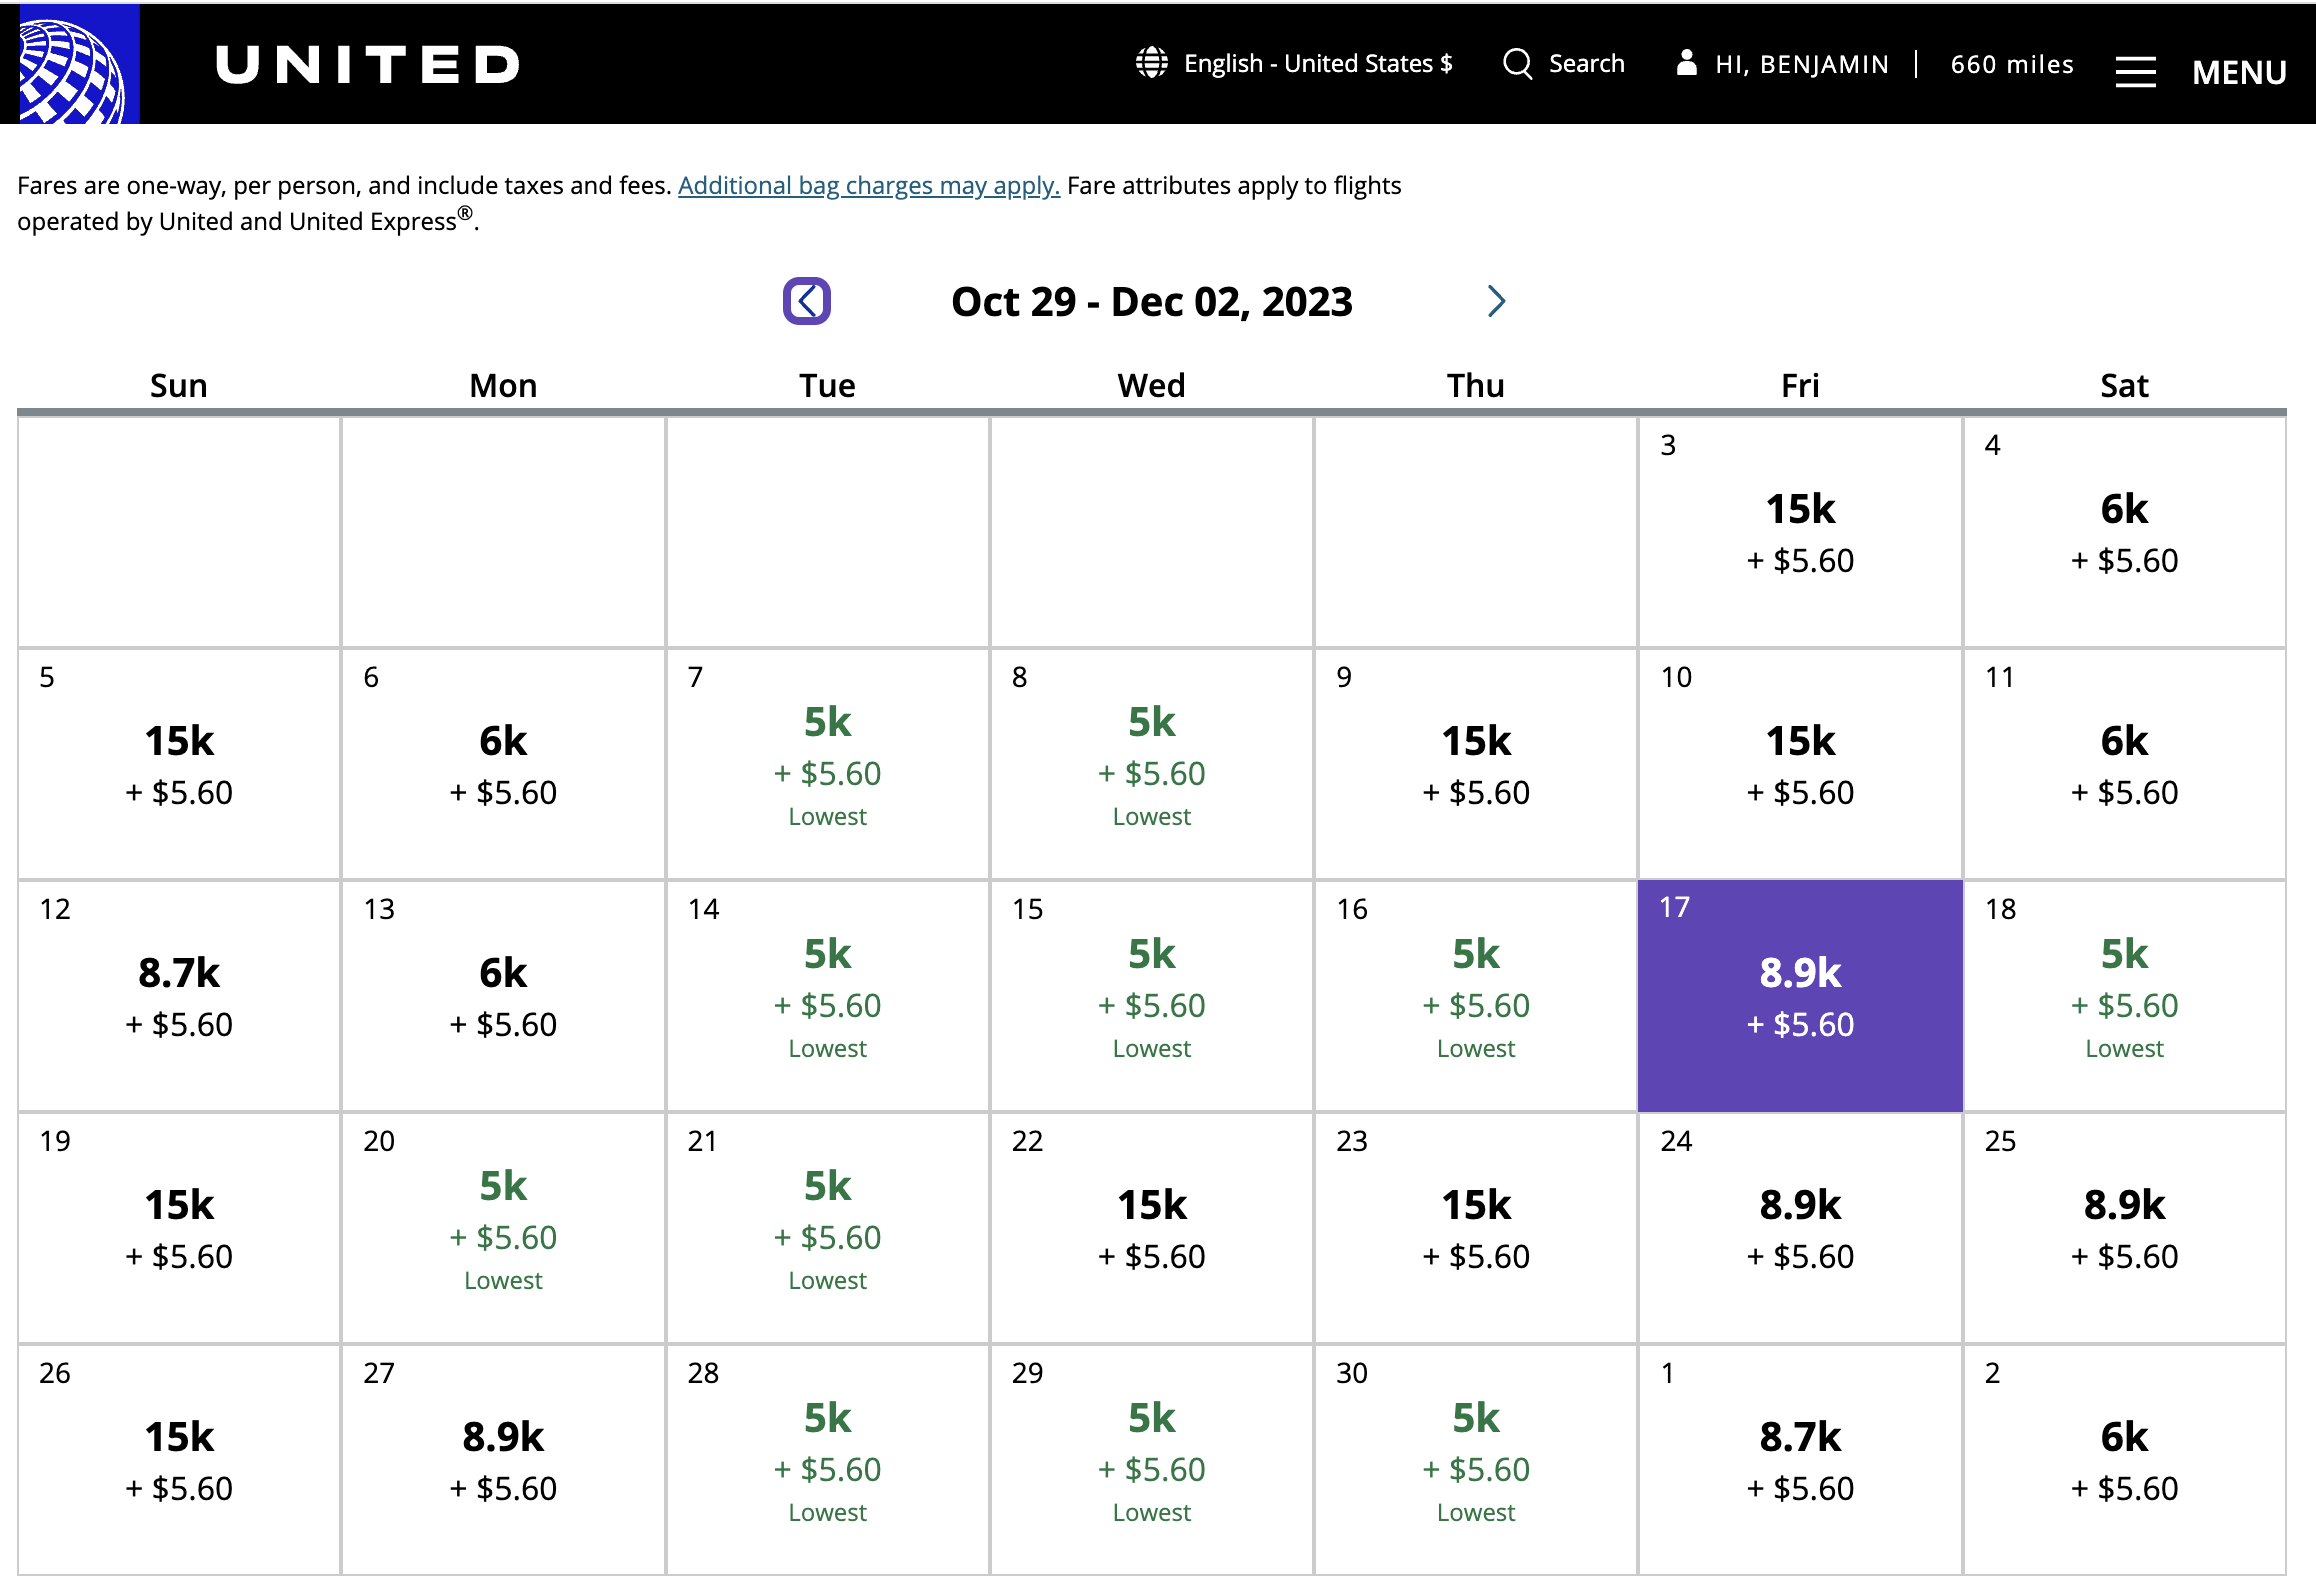Select November 30 lowest 5k fare

tap(1476, 1460)
